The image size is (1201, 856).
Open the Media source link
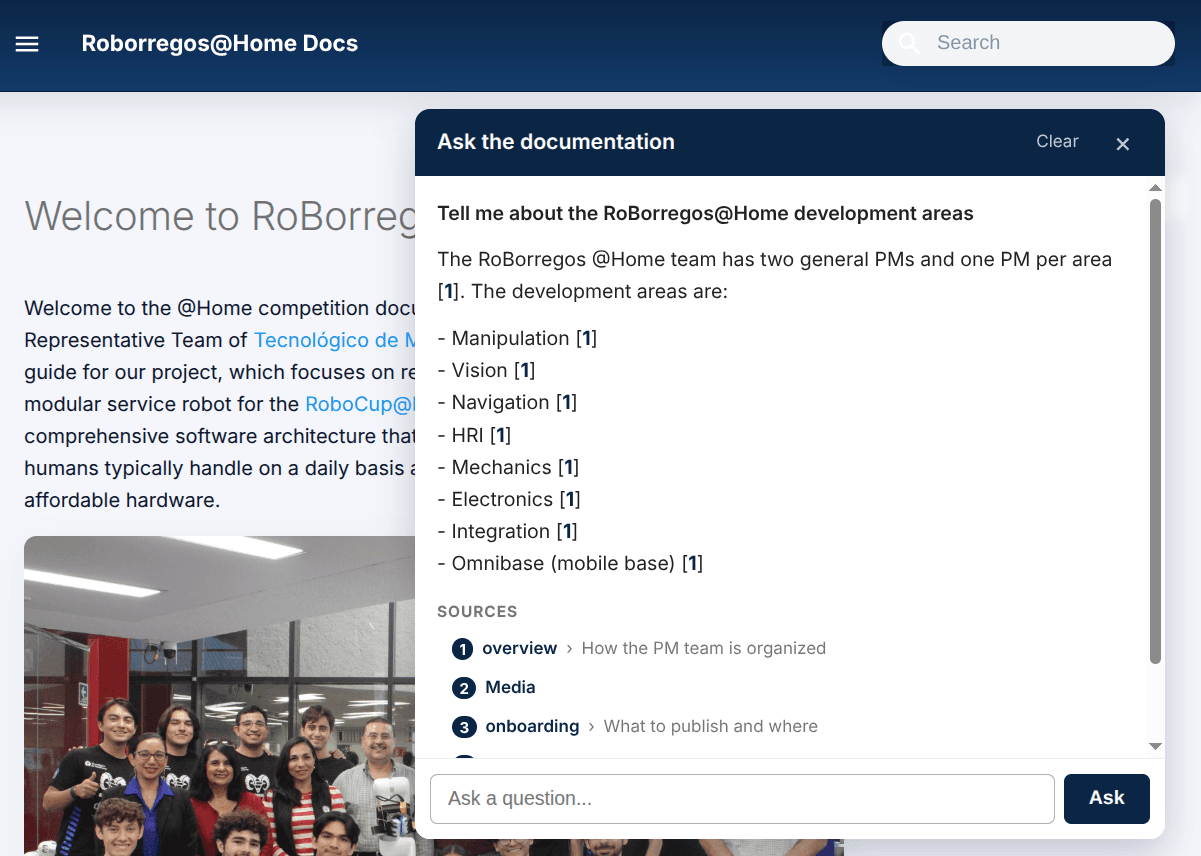pyautogui.click(x=510, y=687)
